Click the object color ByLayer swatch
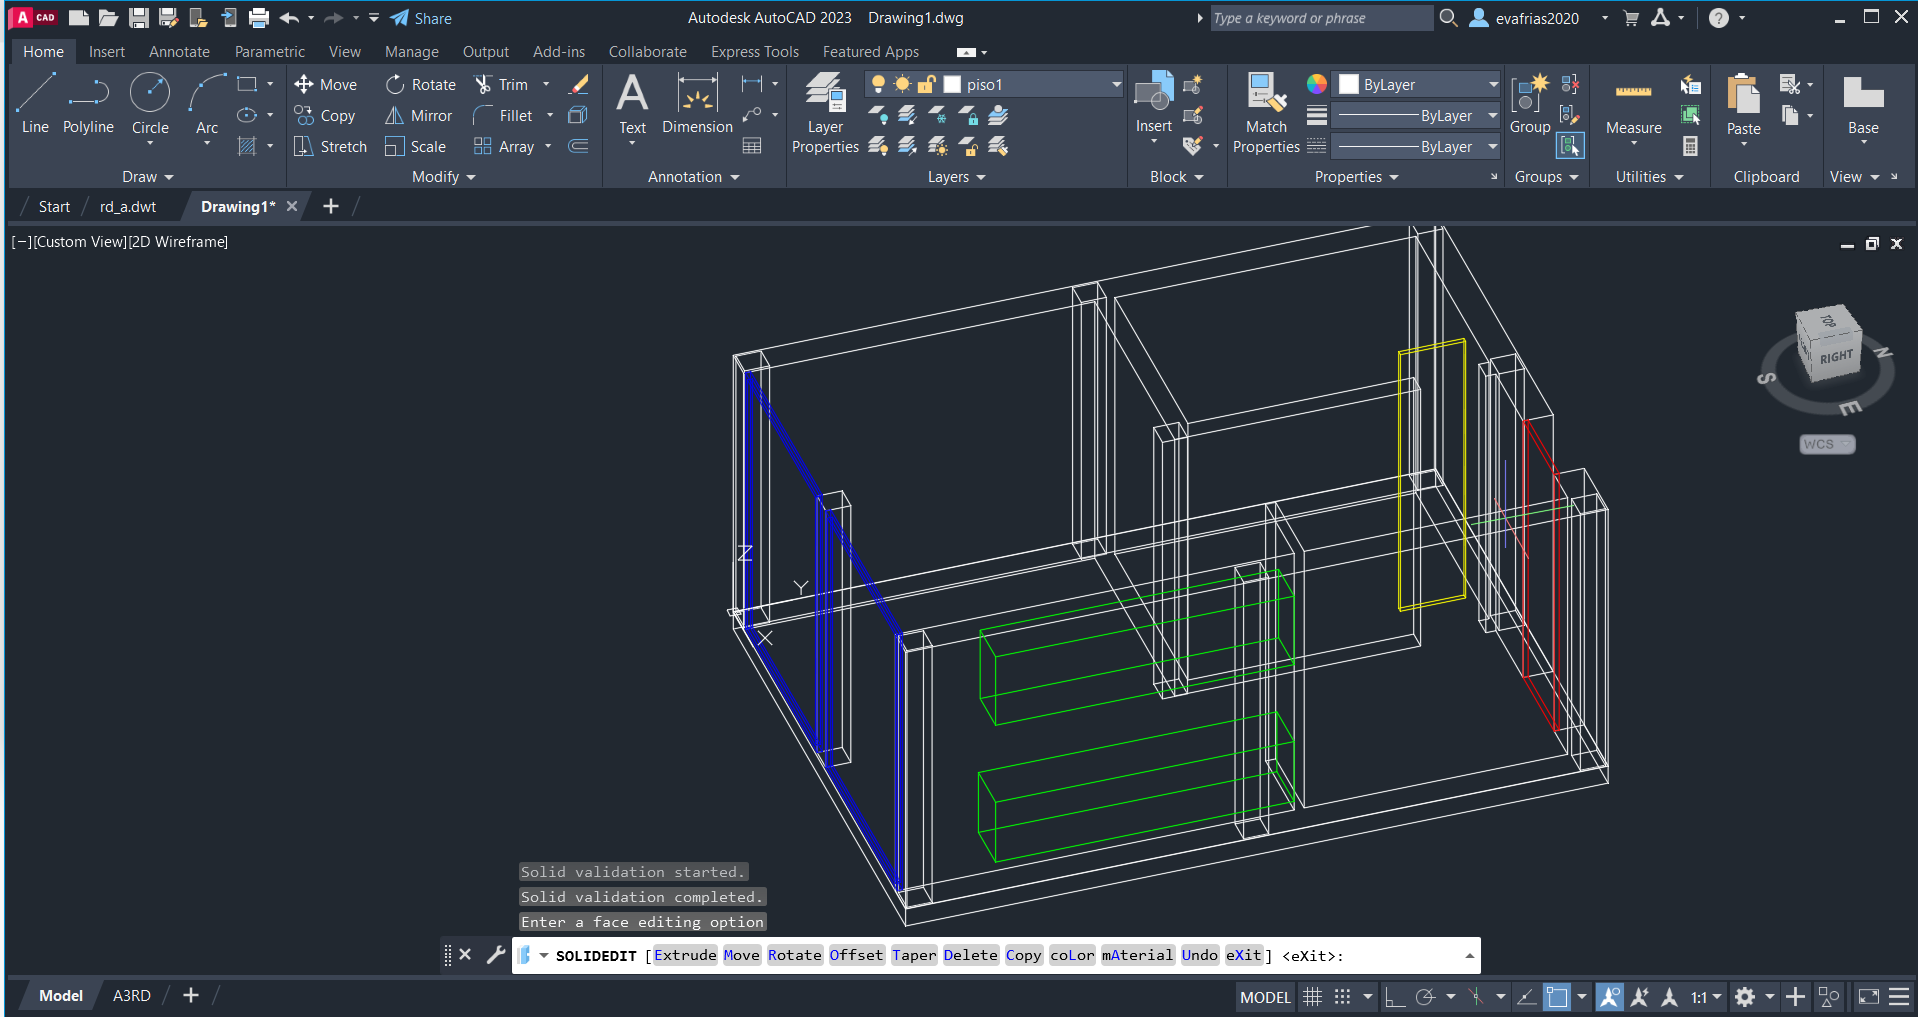The width and height of the screenshot is (1918, 1017). (1349, 85)
